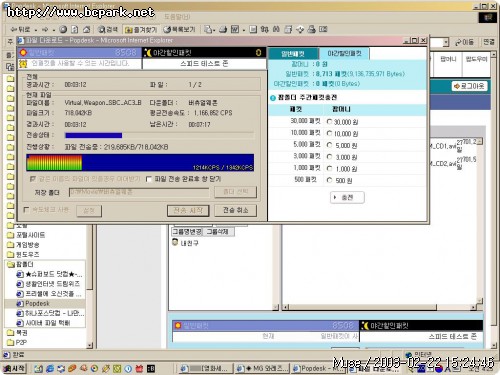Viewport: 500px width, 375px height.
Task: Open the 검색 search toolbar button
Action: pyautogui.click(x=108, y=30)
